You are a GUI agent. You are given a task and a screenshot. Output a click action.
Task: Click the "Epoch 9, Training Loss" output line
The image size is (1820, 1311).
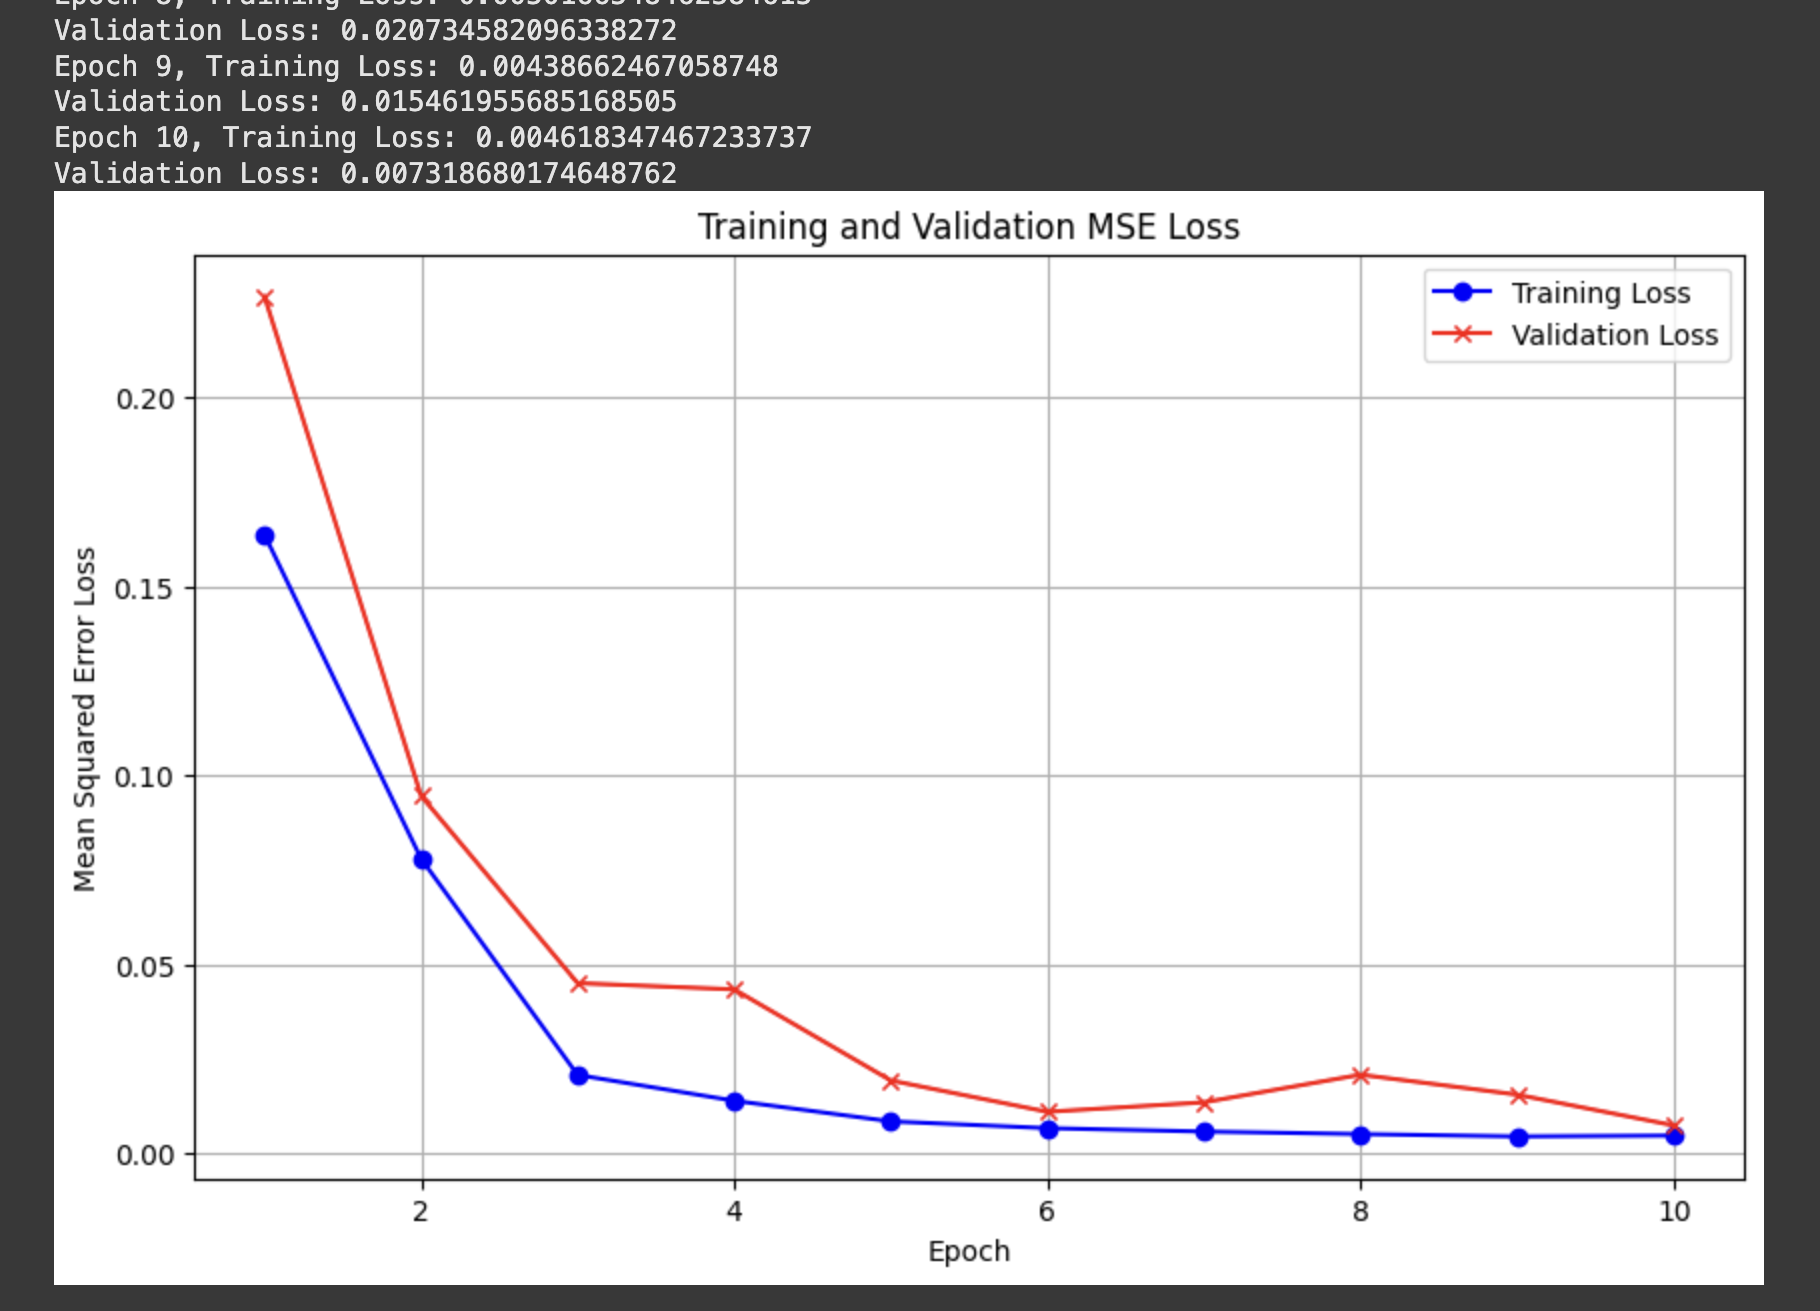[416, 67]
